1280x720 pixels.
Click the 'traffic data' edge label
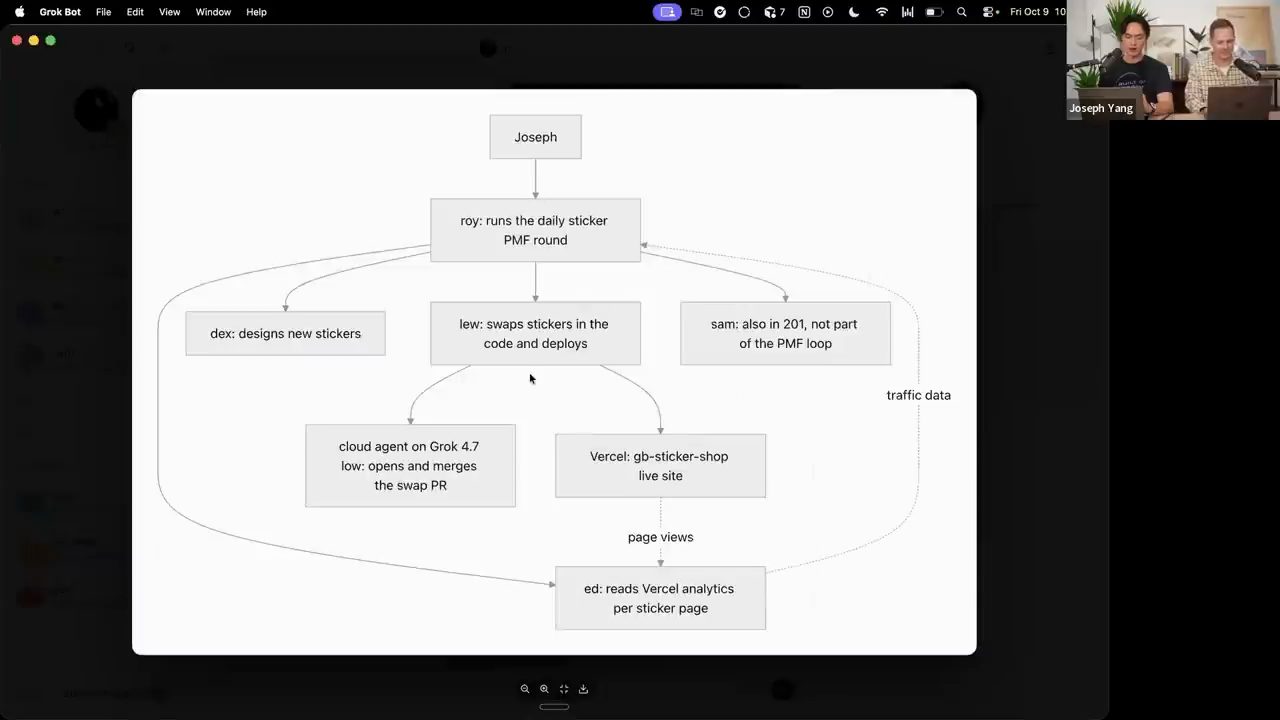point(918,395)
